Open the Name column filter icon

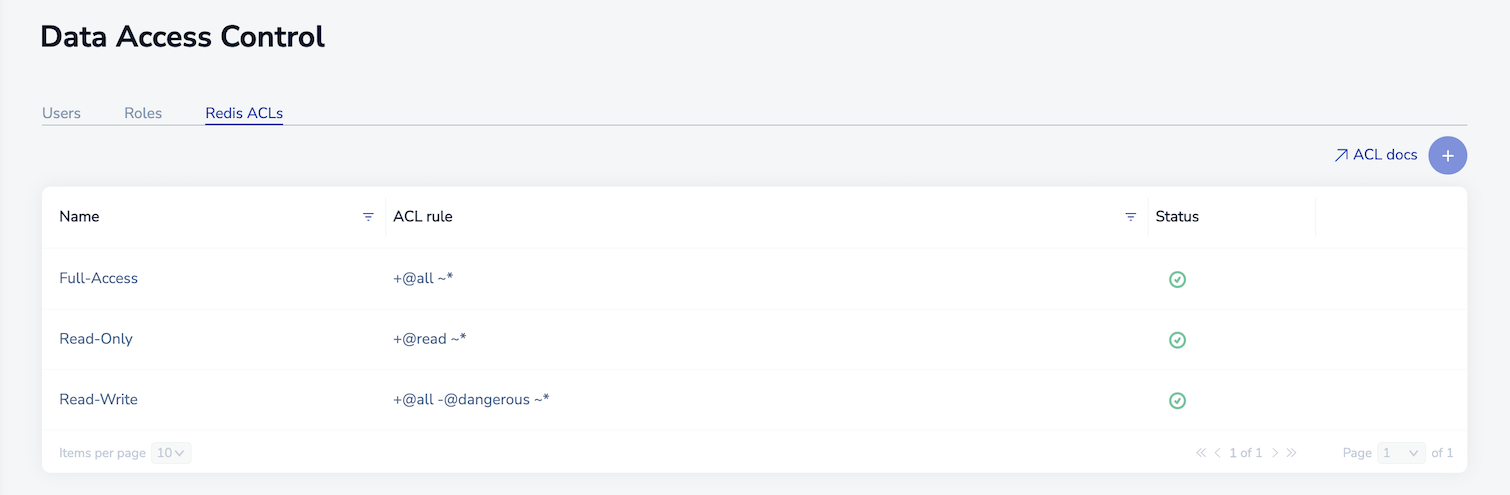pos(368,217)
